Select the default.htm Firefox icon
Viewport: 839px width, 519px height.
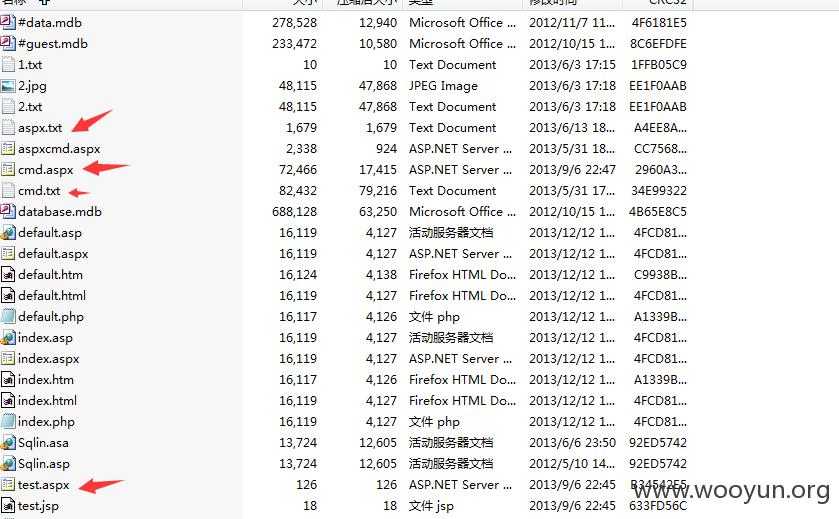[x=8, y=274]
